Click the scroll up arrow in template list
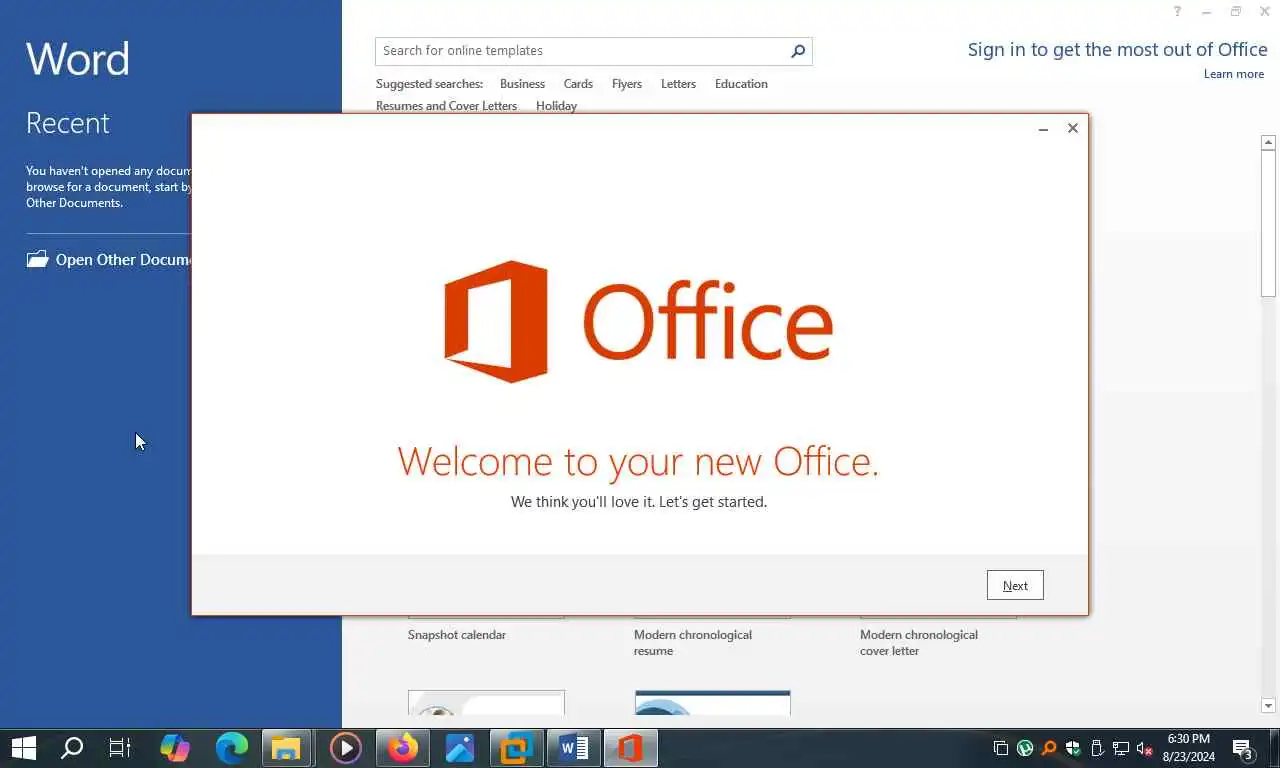Viewport: 1280px width, 768px height. click(x=1268, y=143)
